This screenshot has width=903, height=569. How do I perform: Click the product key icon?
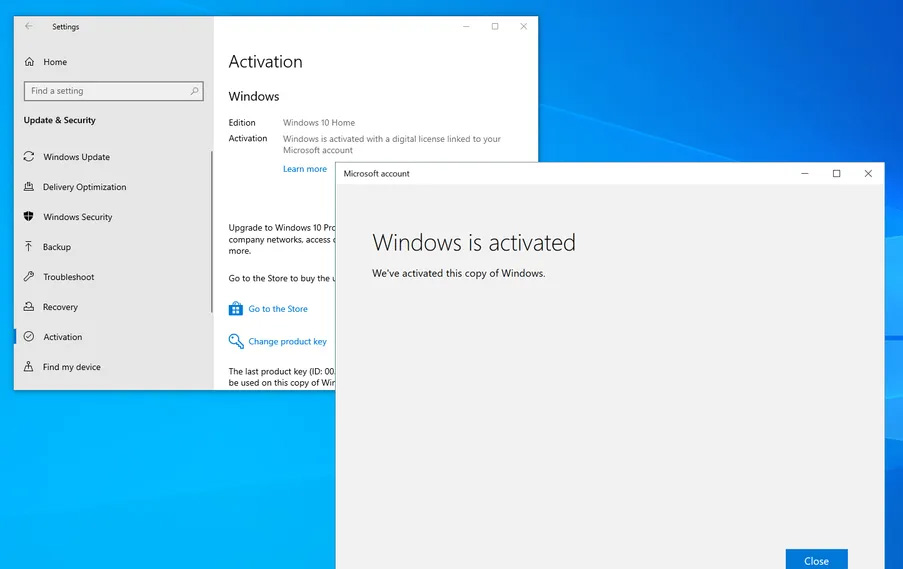236,341
